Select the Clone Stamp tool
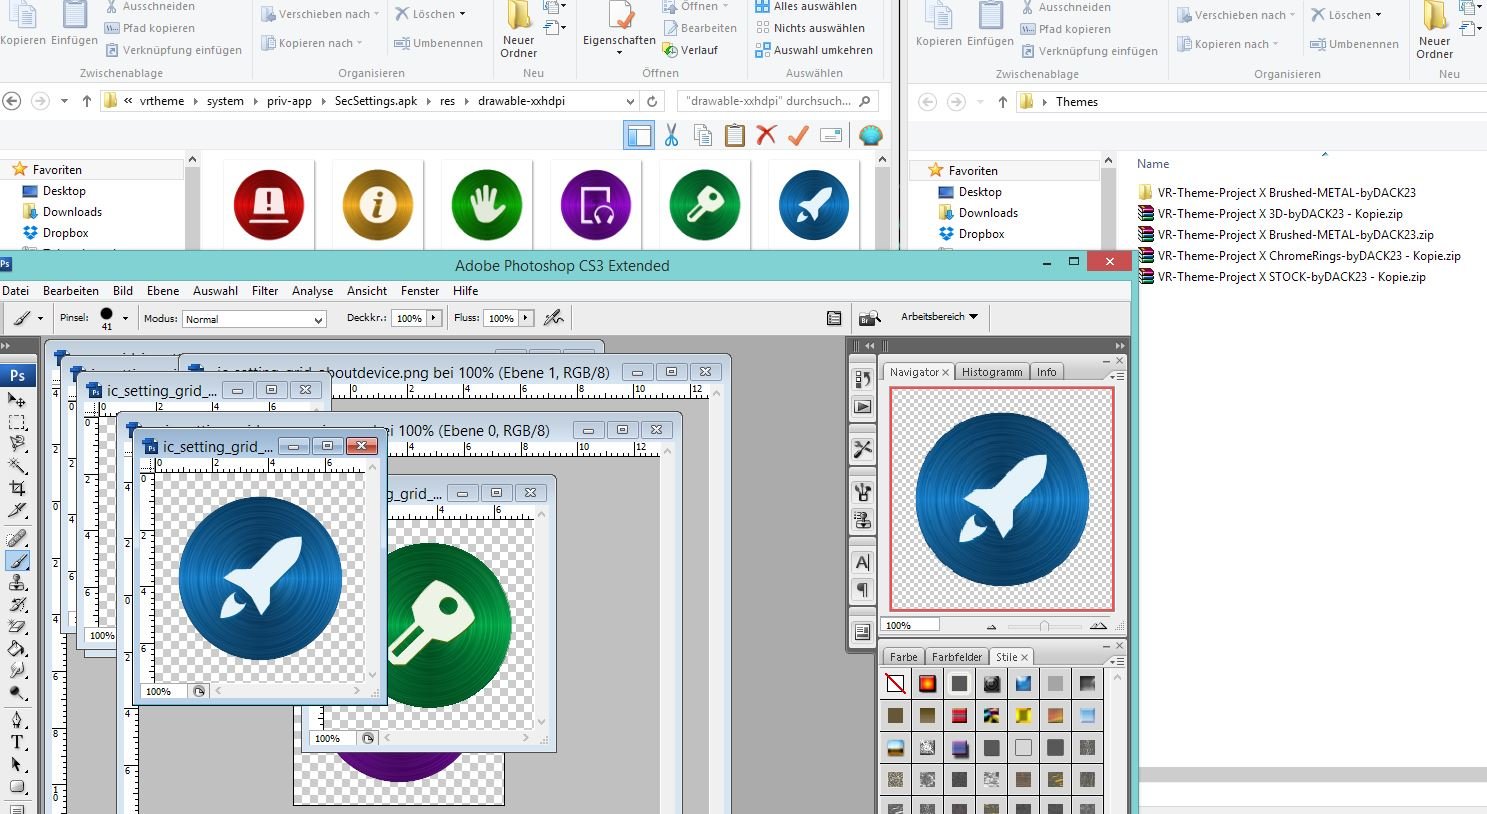1487x814 pixels. pos(17,583)
